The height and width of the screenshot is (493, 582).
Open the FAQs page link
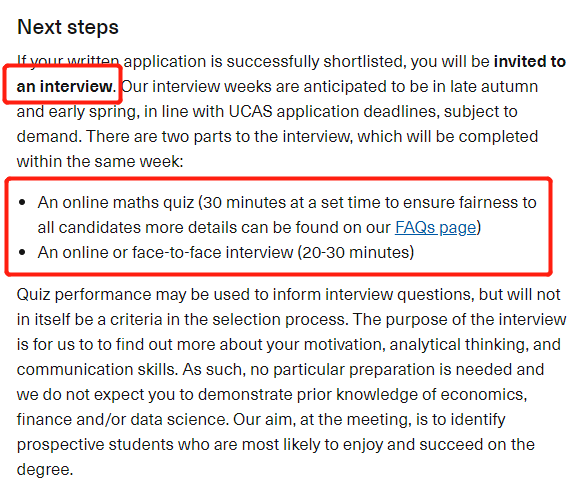[435, 228]
